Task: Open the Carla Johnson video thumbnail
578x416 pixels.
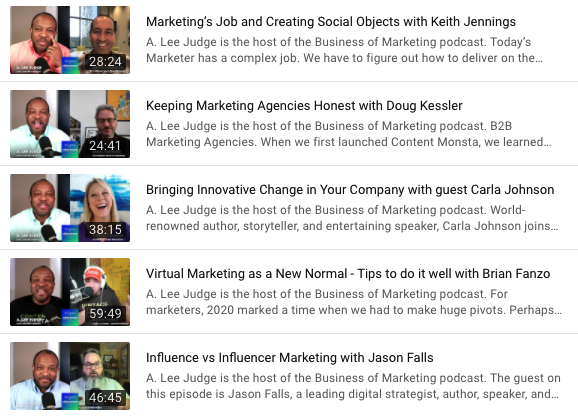Action: 70,208
